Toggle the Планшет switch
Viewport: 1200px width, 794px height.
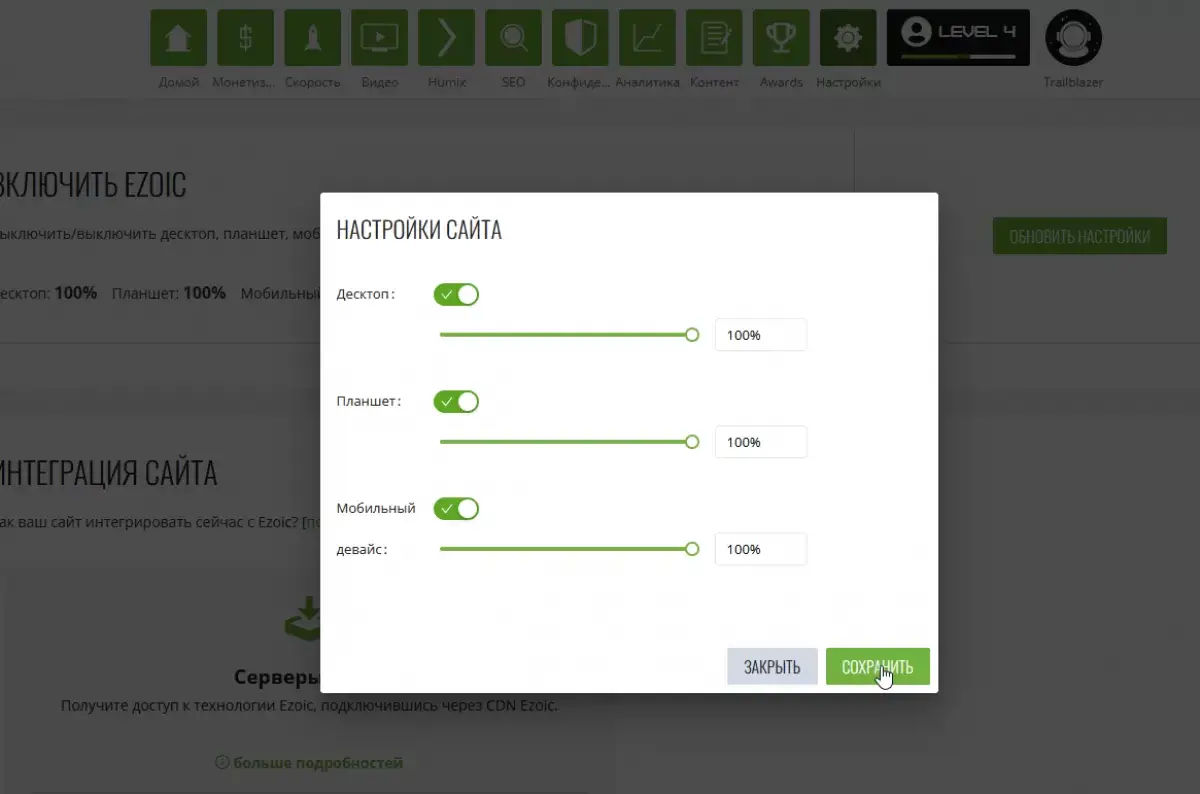click(456, 402)
